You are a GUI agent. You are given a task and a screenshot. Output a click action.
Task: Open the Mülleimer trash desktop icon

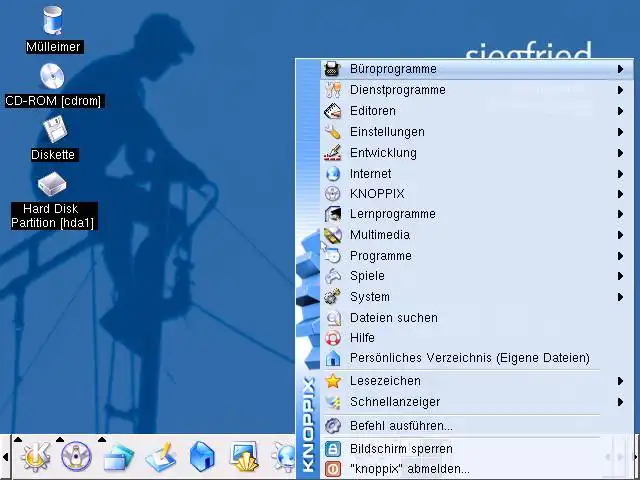[x=53, y=20]
